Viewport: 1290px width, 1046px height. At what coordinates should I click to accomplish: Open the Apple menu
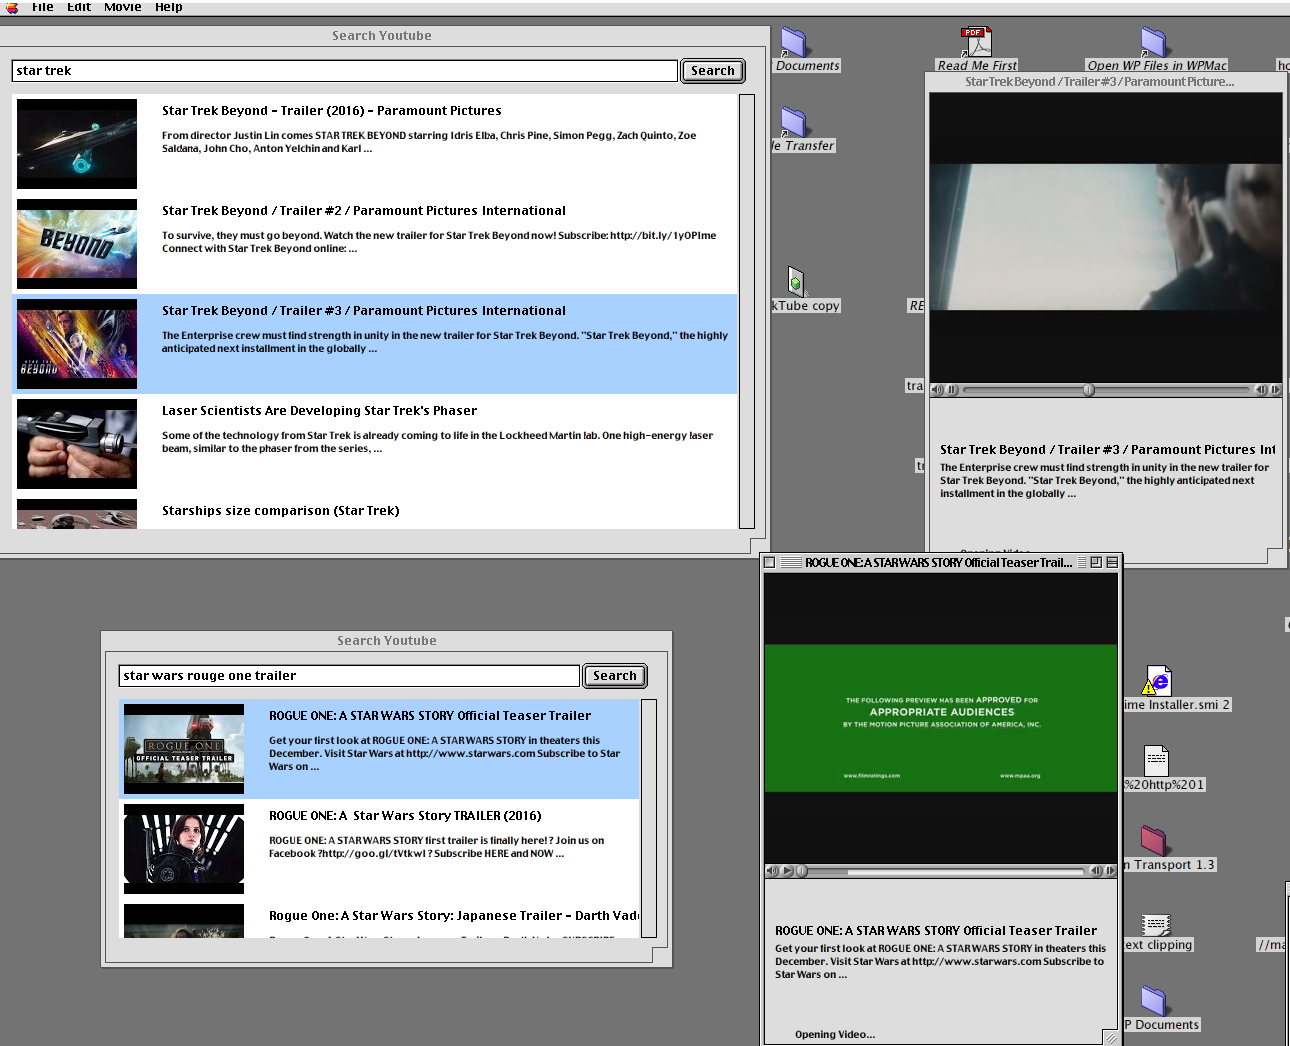coord(12,7)
